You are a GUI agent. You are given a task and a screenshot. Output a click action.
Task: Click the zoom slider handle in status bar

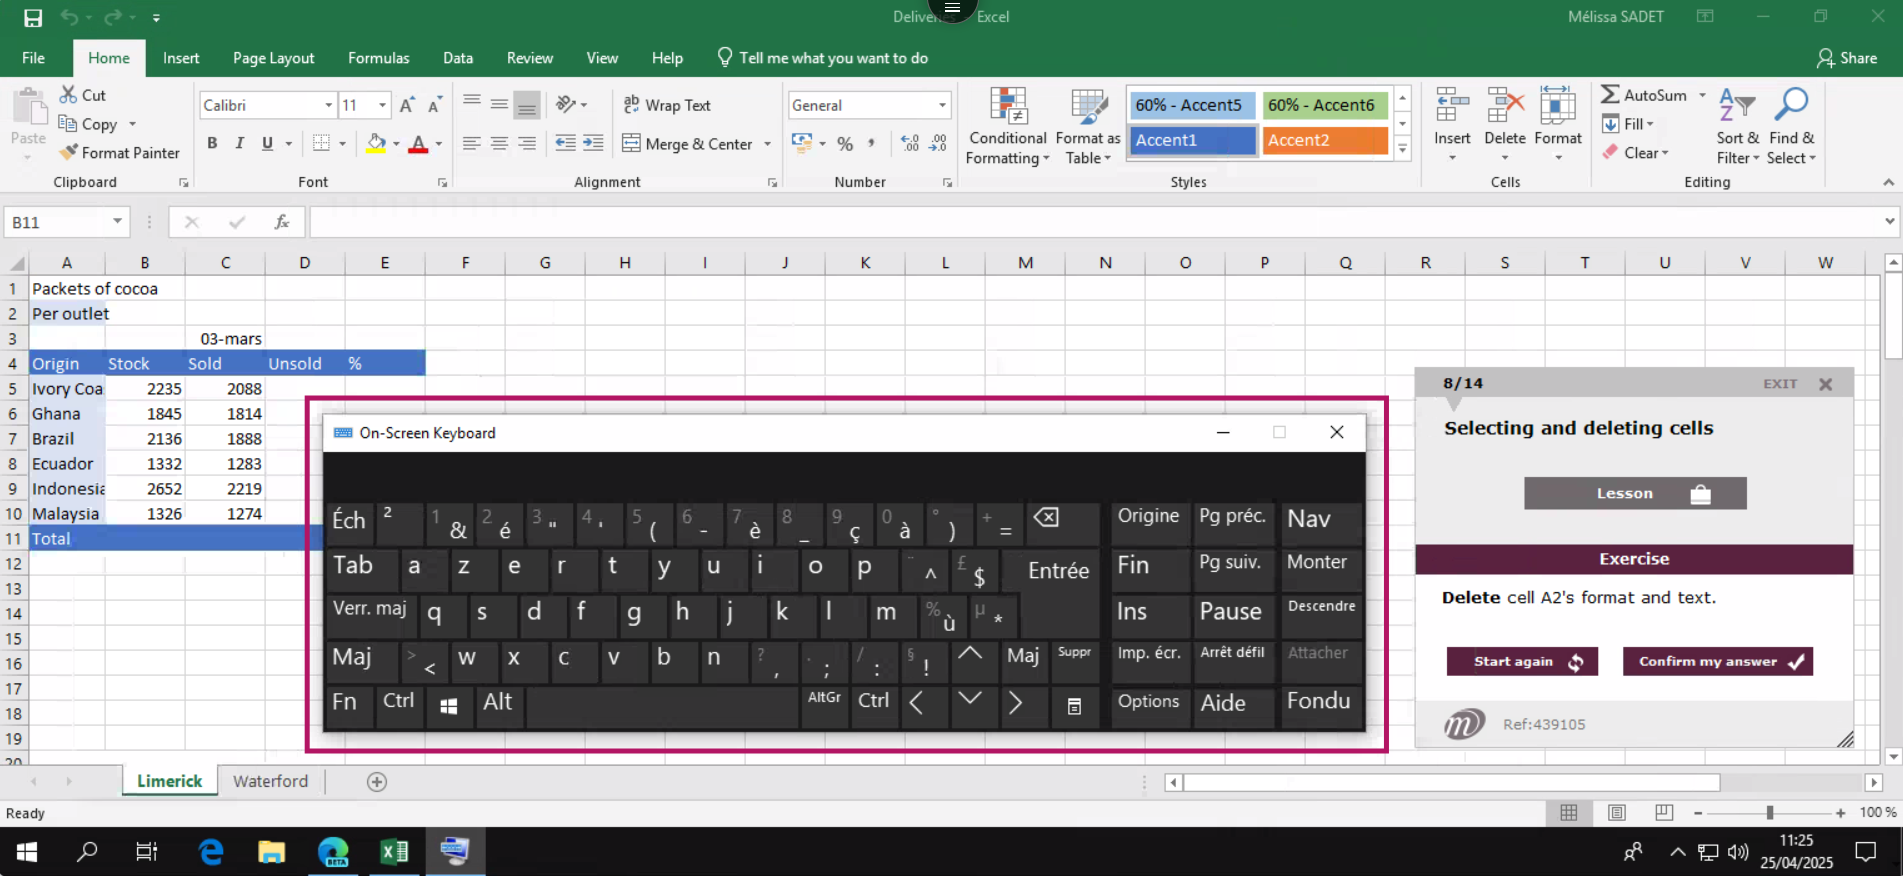[1769, 813]
